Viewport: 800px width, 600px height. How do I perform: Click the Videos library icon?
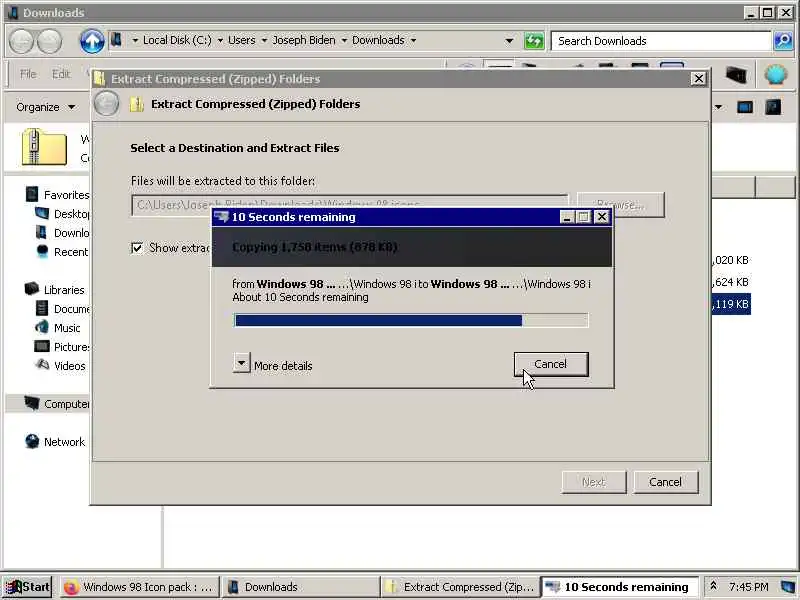pyautogui.click(x=42, y=365)
